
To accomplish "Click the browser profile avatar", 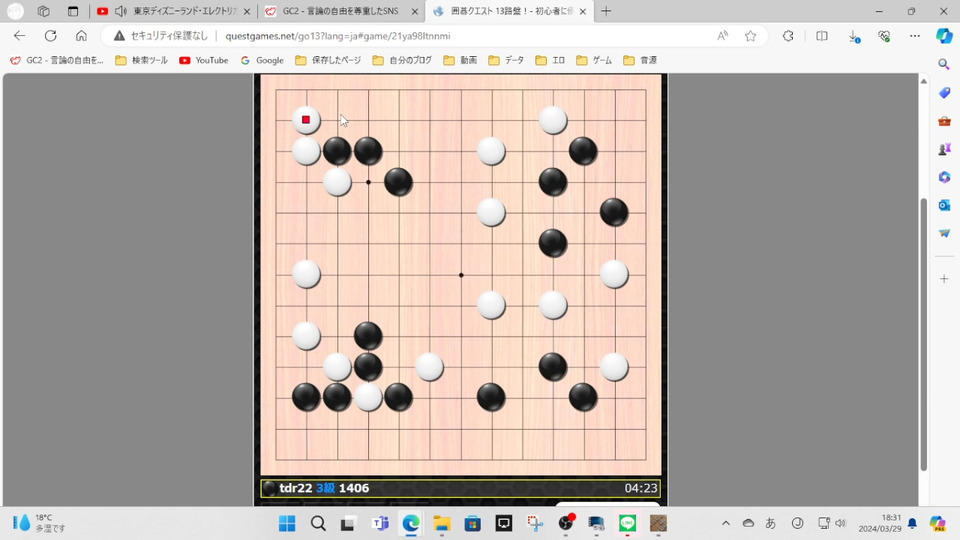I will pyautogui.click(x=15, y=11).
